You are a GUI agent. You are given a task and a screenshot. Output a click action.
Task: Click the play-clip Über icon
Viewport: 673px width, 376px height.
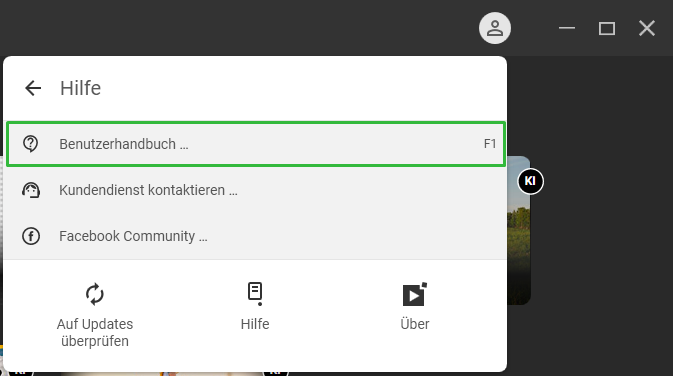coord(415,294)
